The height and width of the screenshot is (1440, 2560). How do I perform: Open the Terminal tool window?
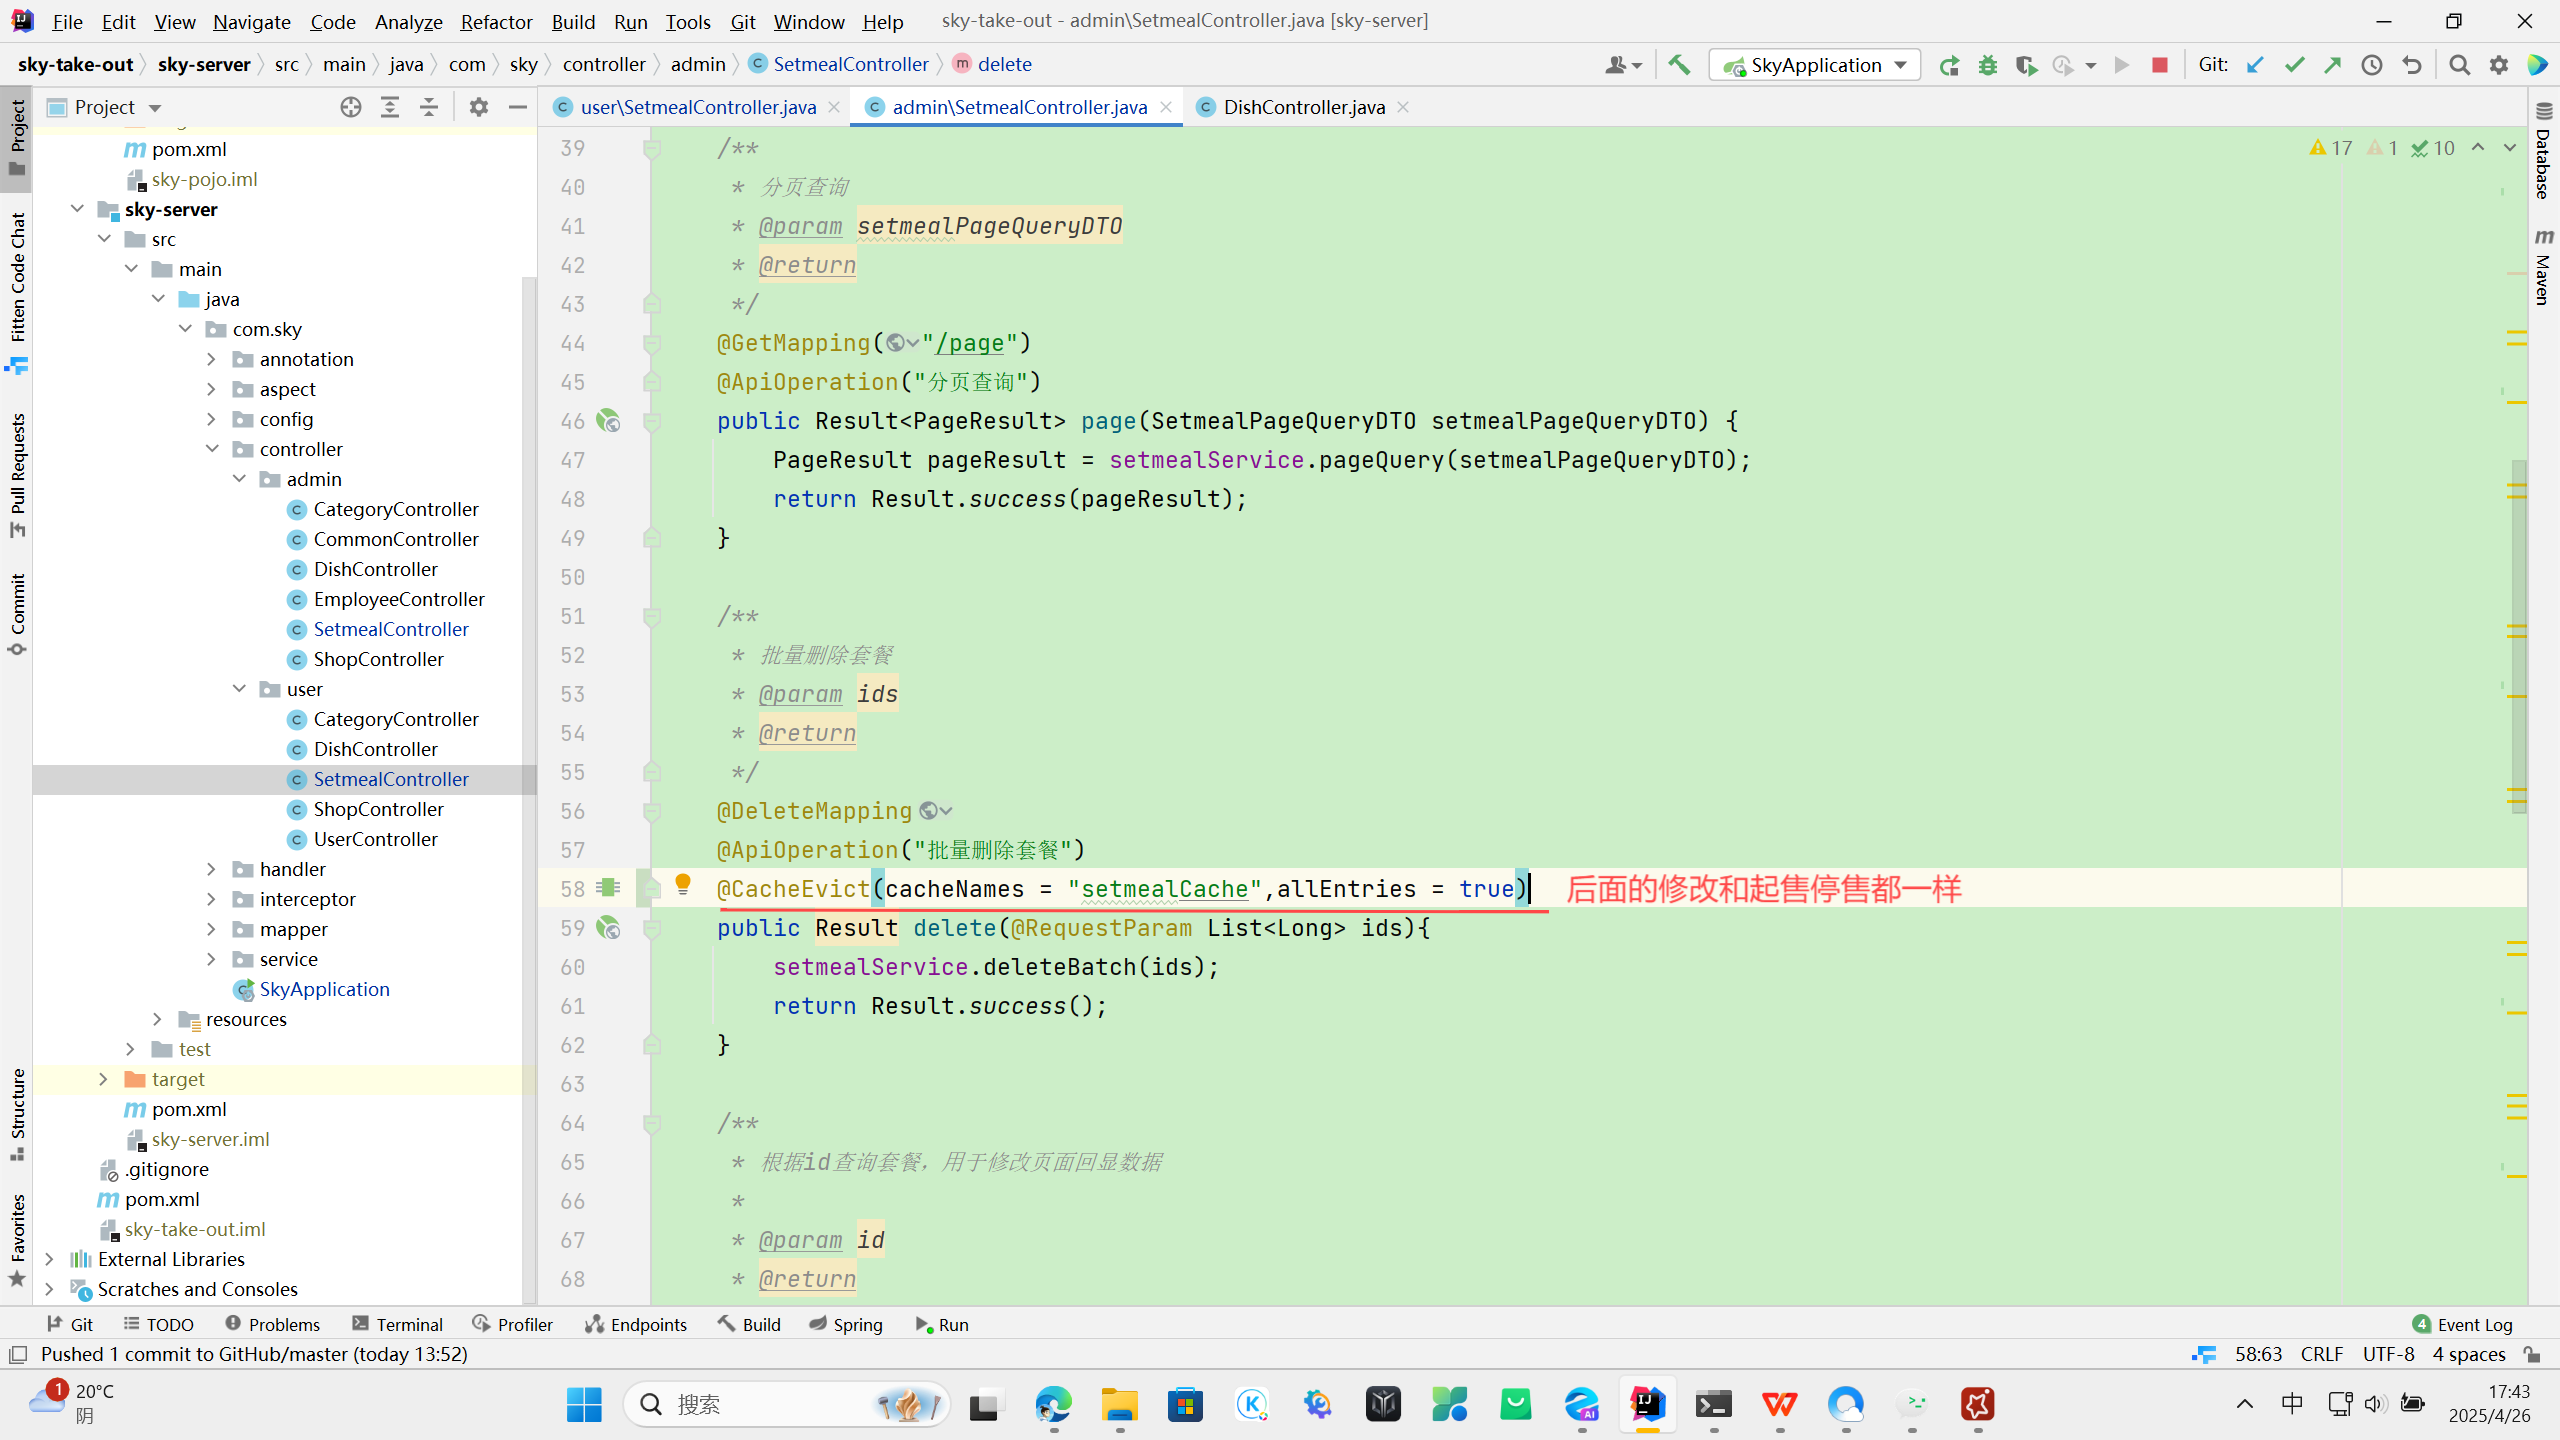[398, 1324]
